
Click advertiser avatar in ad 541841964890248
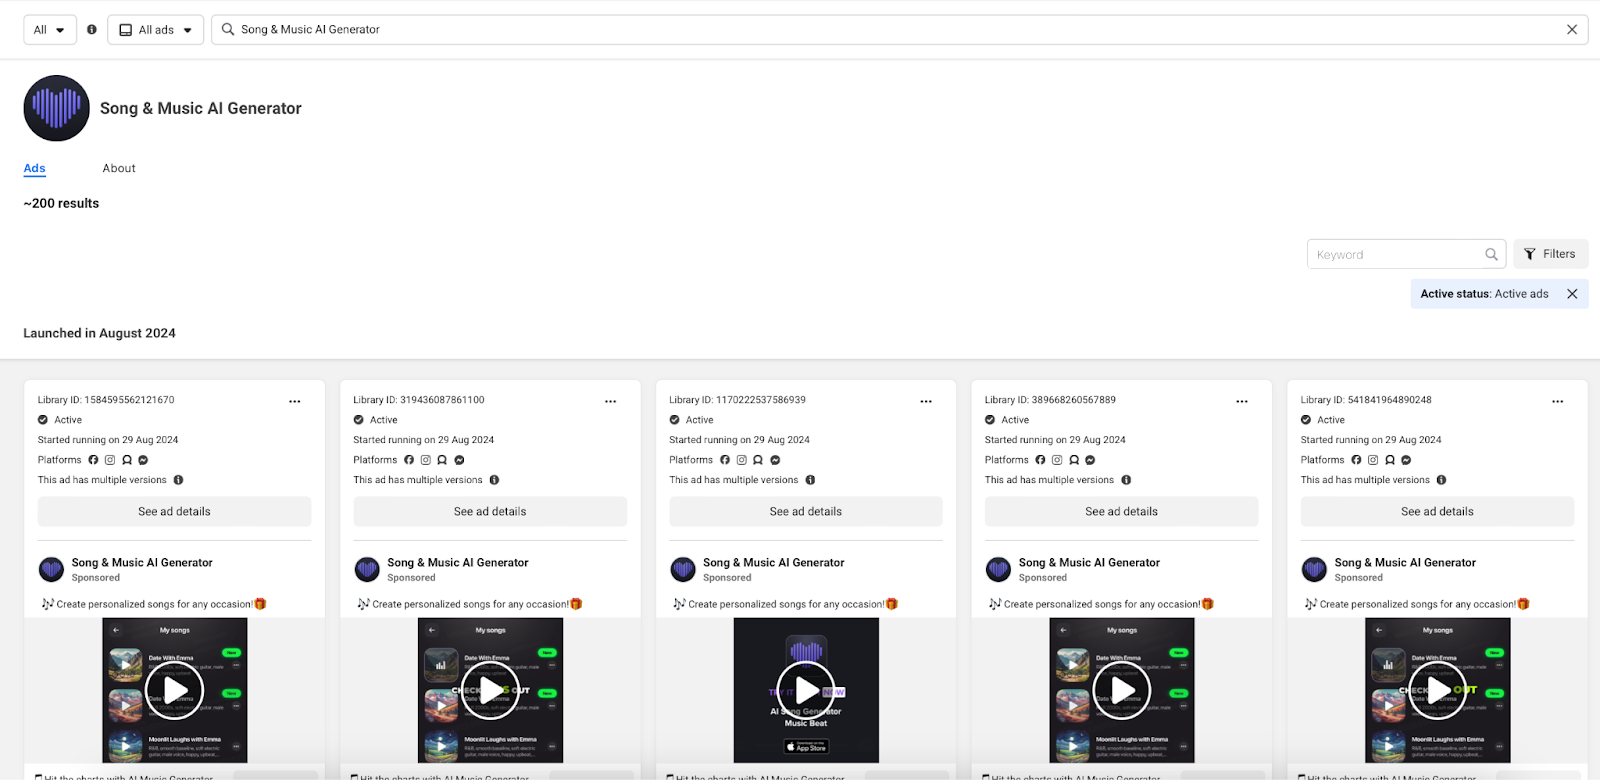coord(1314,570)
